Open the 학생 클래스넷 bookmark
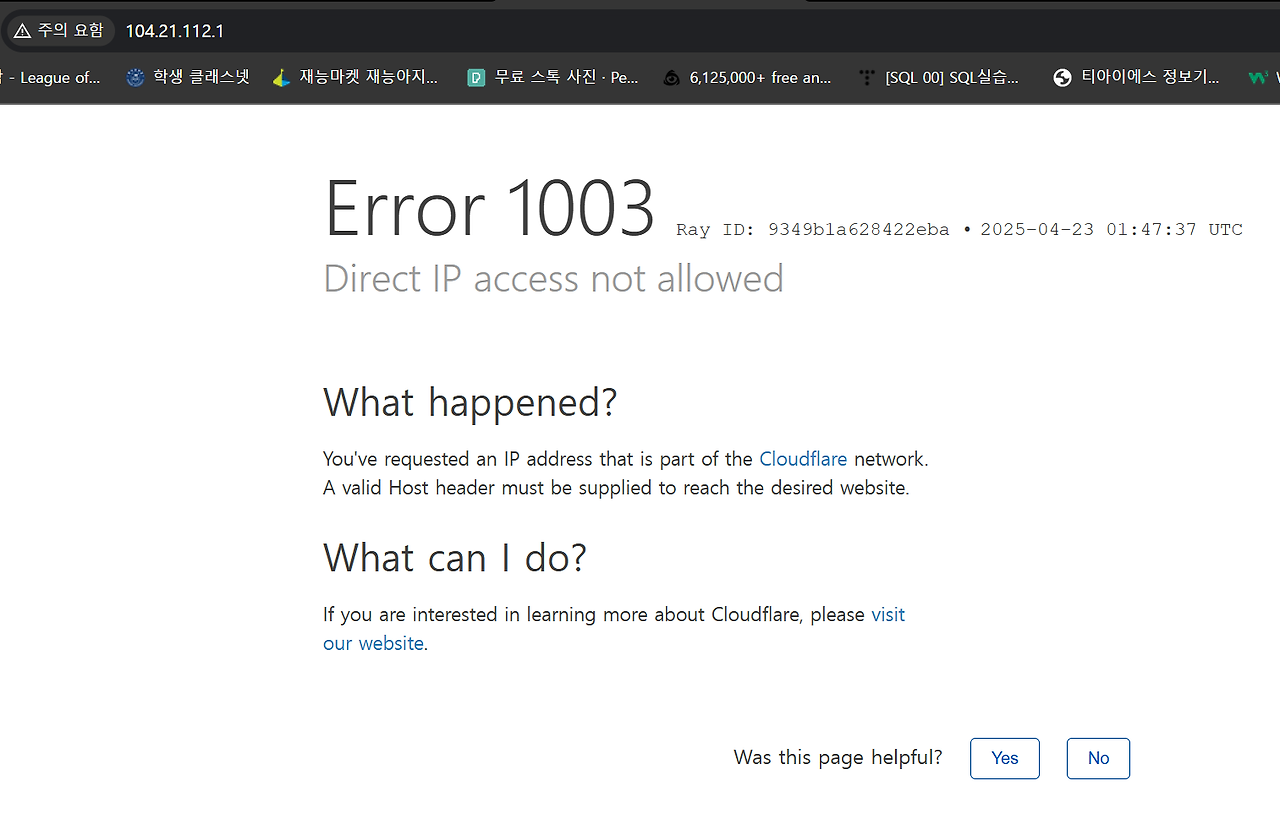1280x819 pixels. point(187,77)
